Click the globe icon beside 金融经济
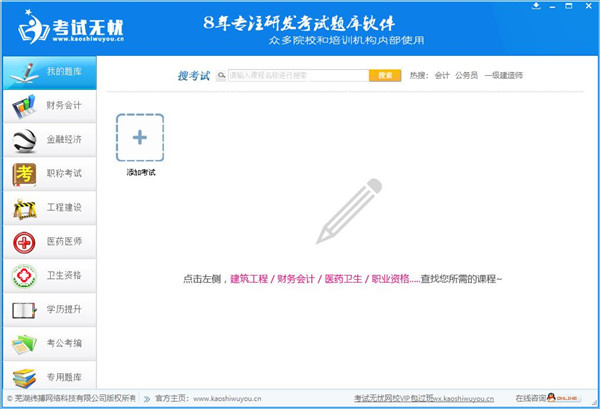 pos(24,140)
